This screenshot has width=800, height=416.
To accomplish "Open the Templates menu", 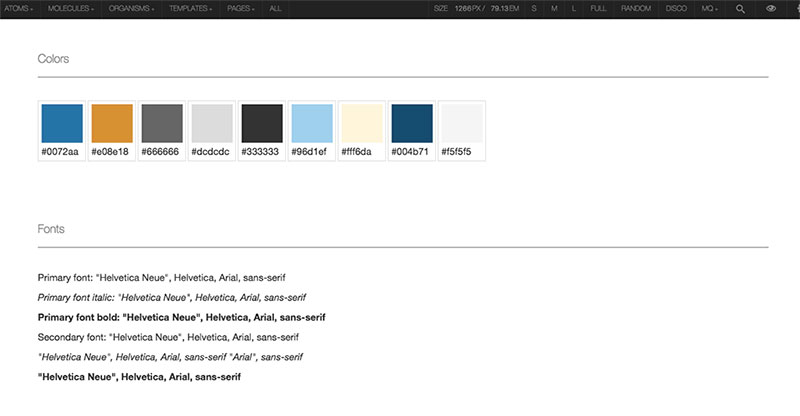I will (190, 8).
